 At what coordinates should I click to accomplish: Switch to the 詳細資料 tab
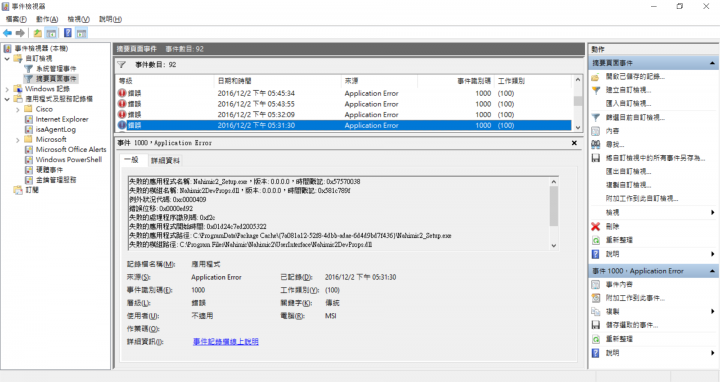[x=165, y=160]
